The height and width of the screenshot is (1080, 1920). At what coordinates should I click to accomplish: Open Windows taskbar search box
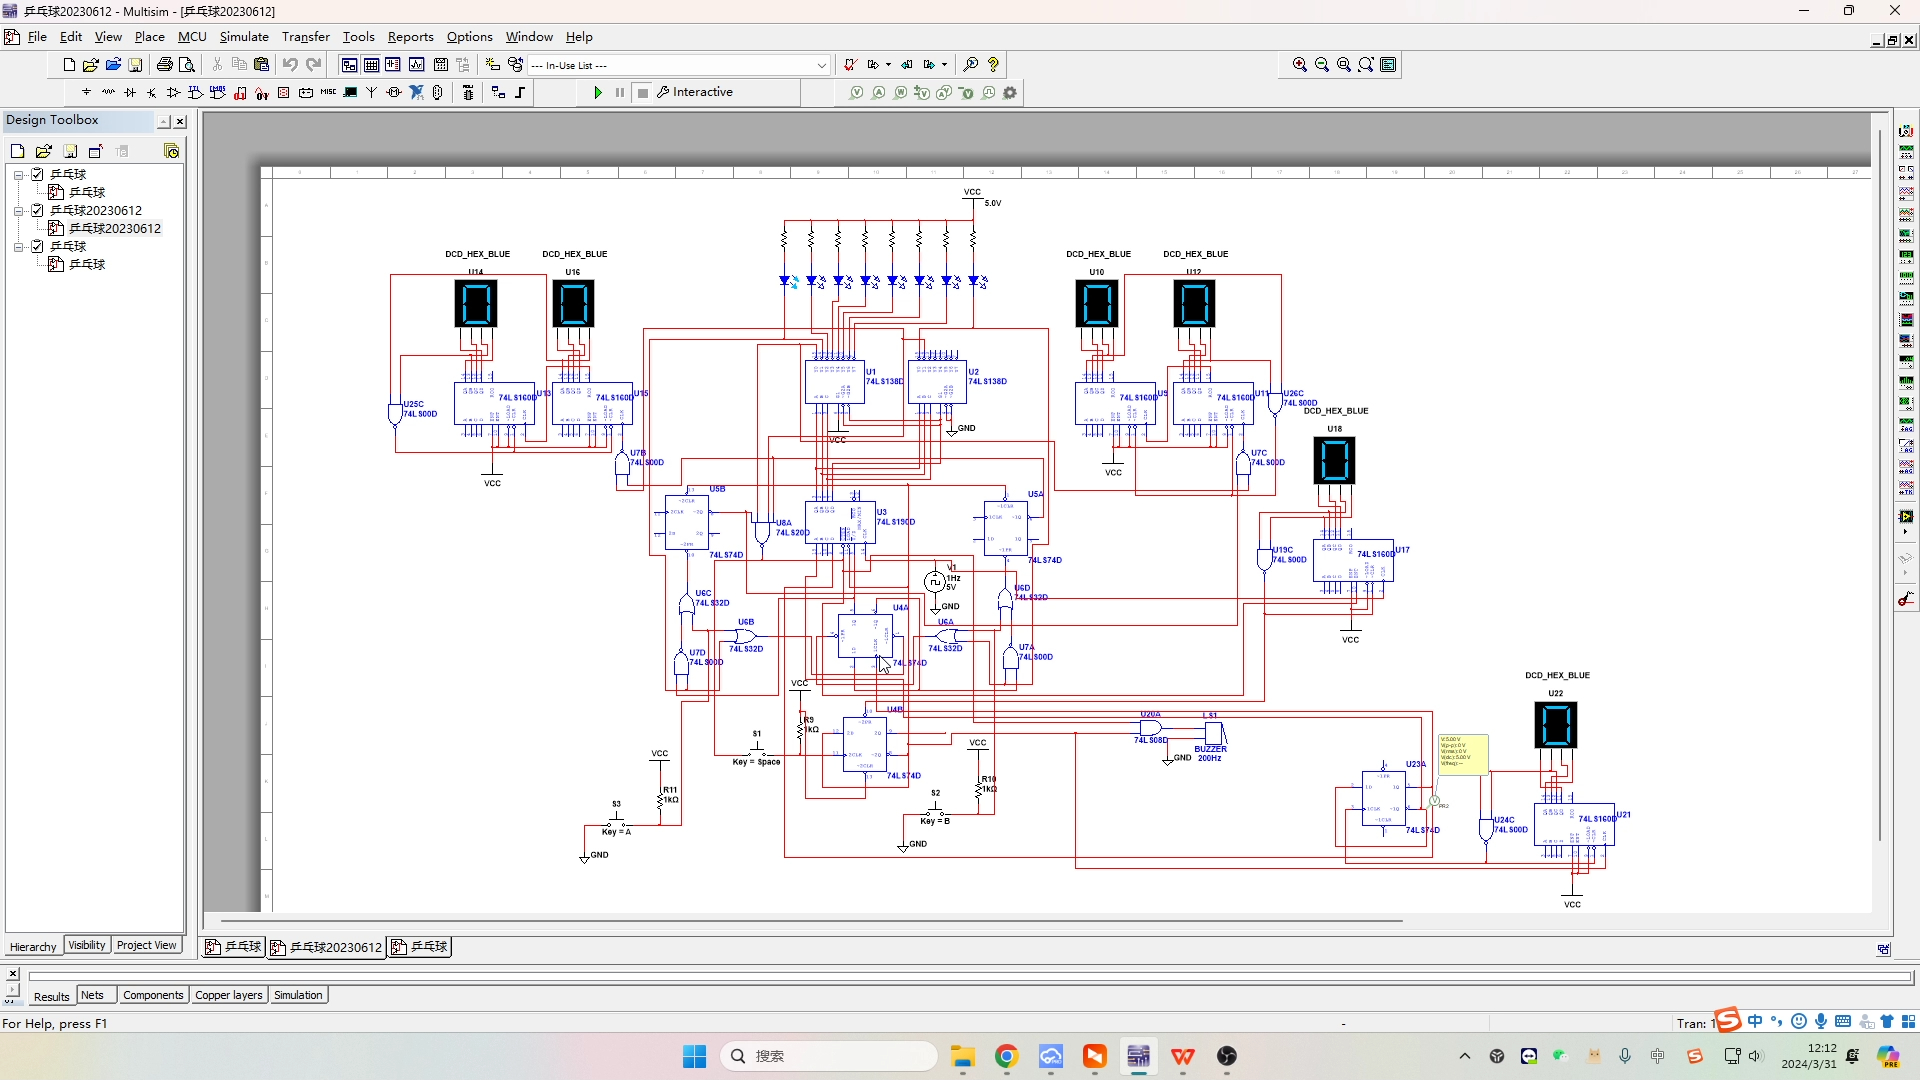click(829, 1056)
